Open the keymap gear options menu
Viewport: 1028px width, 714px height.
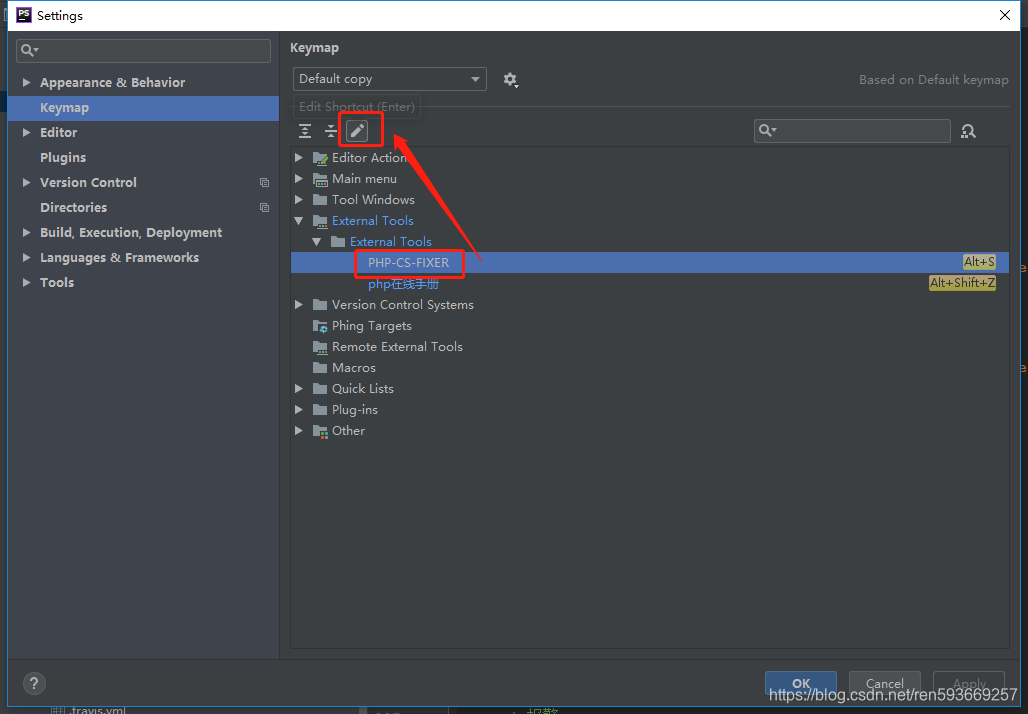pos(510,80)
